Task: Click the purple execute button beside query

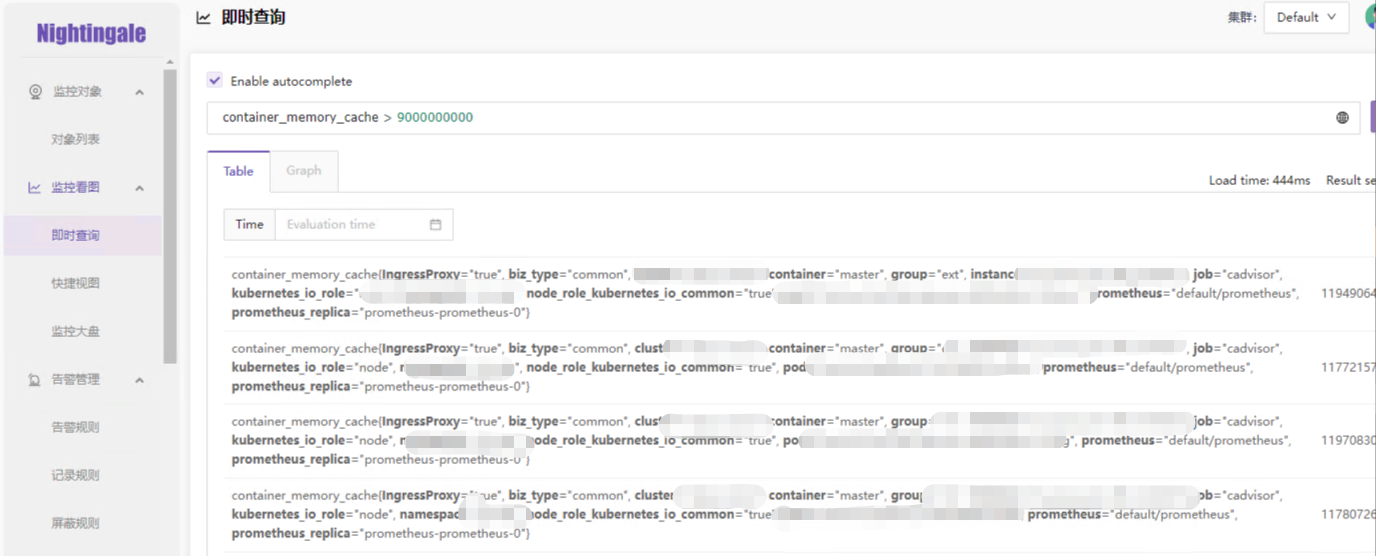Action: click(1372, 117)
